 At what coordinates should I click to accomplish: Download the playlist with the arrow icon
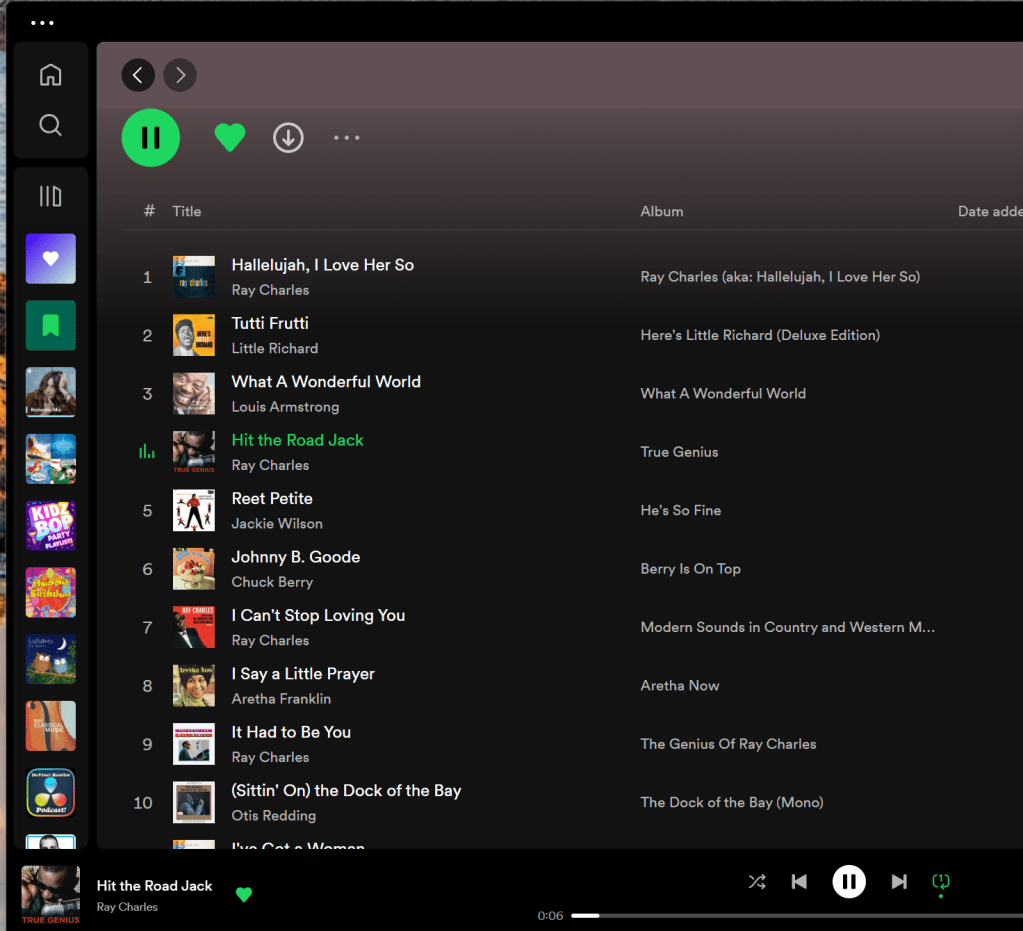(288, 138)
